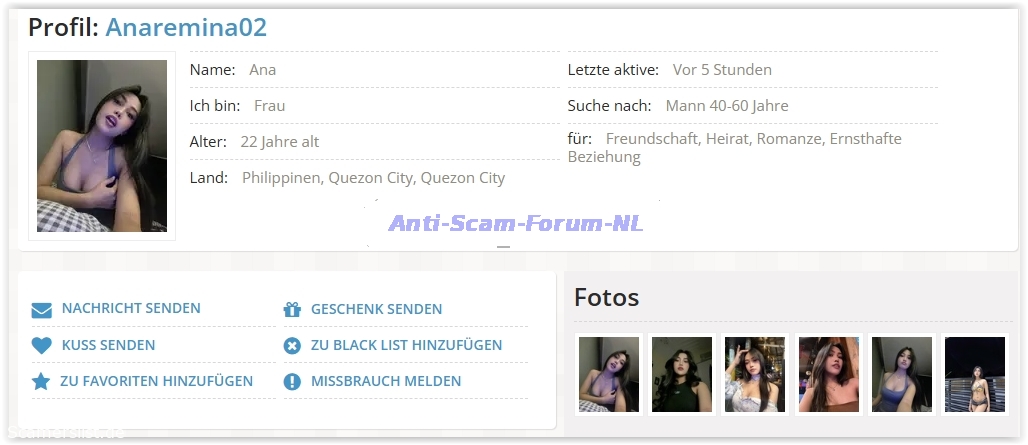
Task: Click the heart icon to send a kiss
Action: [x=41, y=346]
